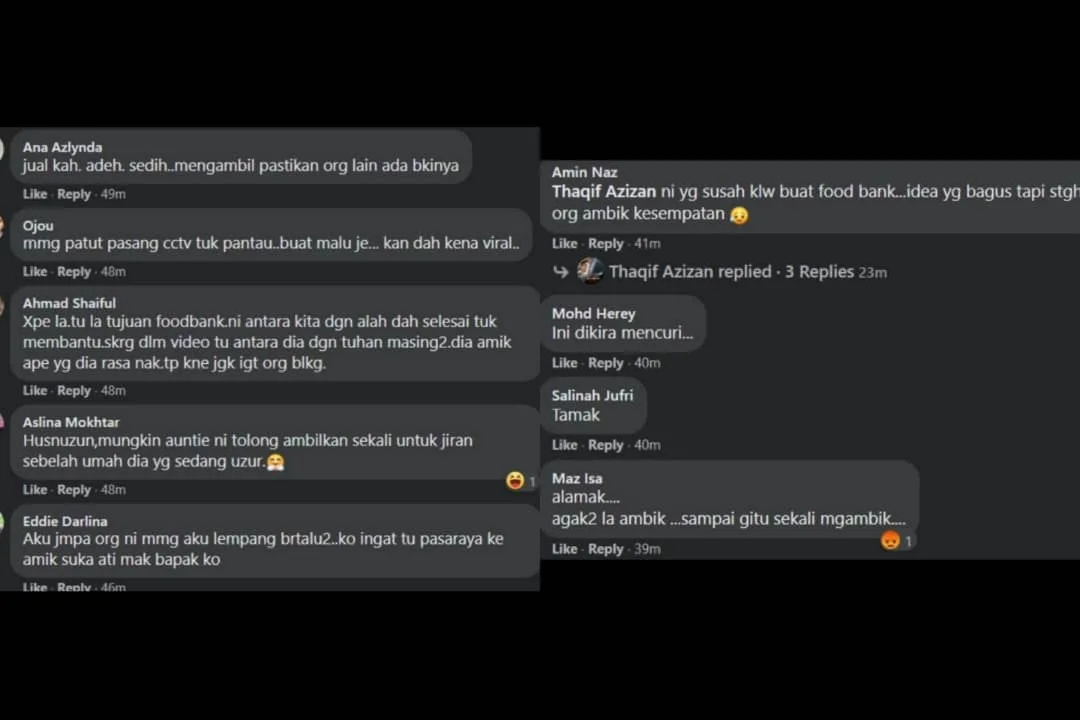Viewport: 1080px width, 720px height.
Task: Reply to Salinah Jufri's comment
Action: [605, 445]
